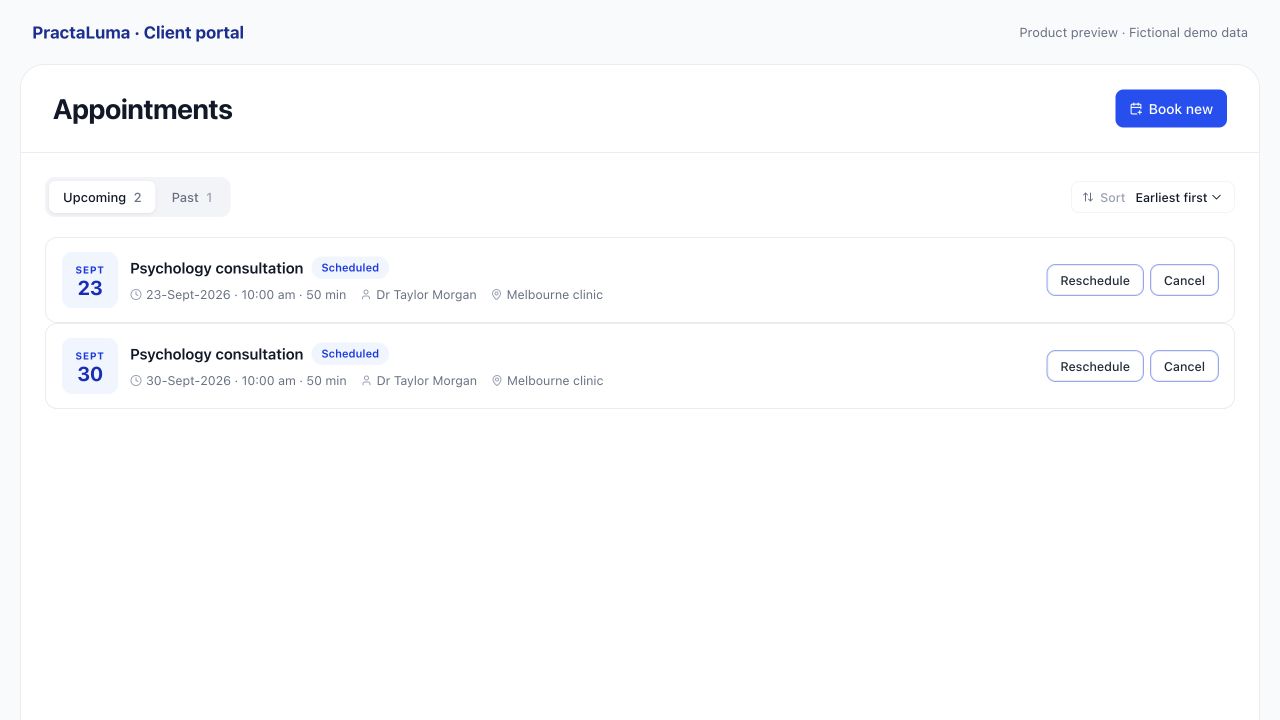This screenshot has height=720, width=1280.
Task: Click the sort arrows icon
Action: click(1088, 197)
